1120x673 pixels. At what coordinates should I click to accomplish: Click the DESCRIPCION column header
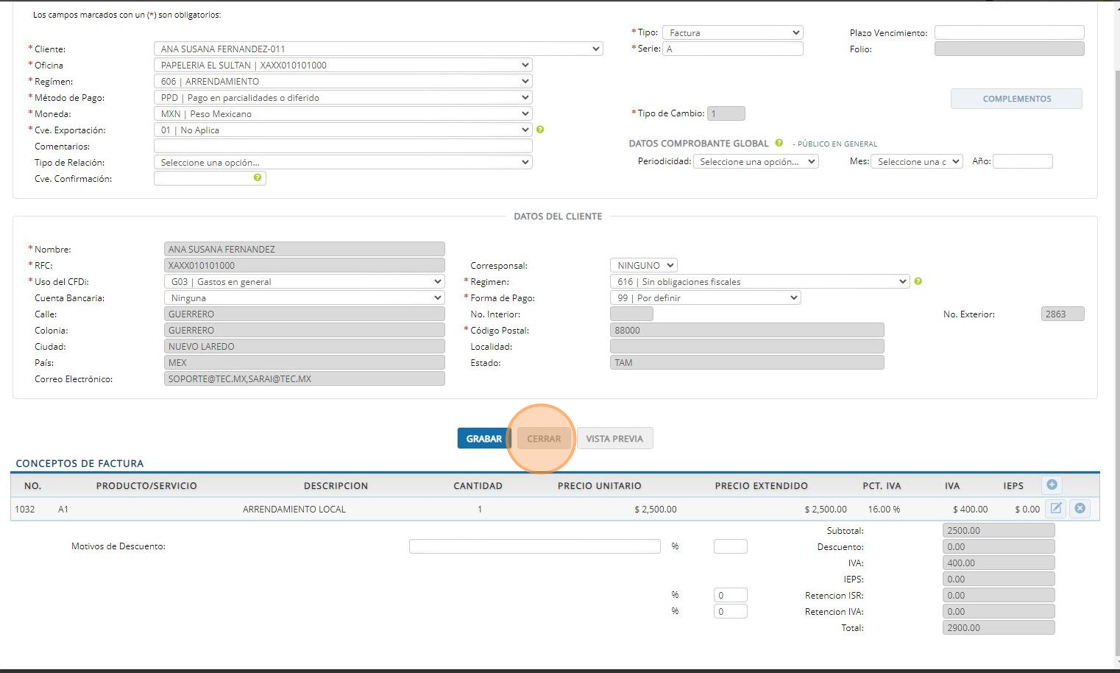click(x=336, y=486)
